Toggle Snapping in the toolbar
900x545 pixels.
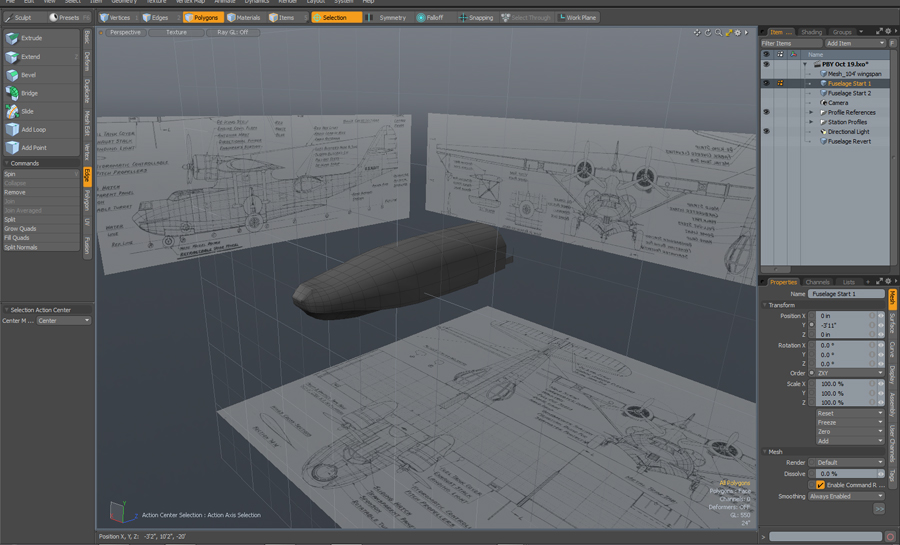pyautogui.click(x=476, y=18)
